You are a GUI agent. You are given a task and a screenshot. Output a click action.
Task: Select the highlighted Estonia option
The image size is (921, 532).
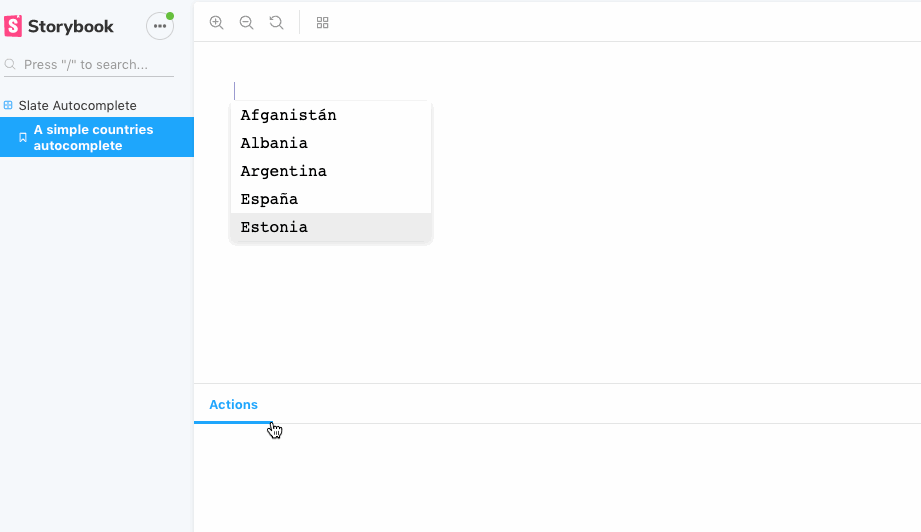[274, 227]
